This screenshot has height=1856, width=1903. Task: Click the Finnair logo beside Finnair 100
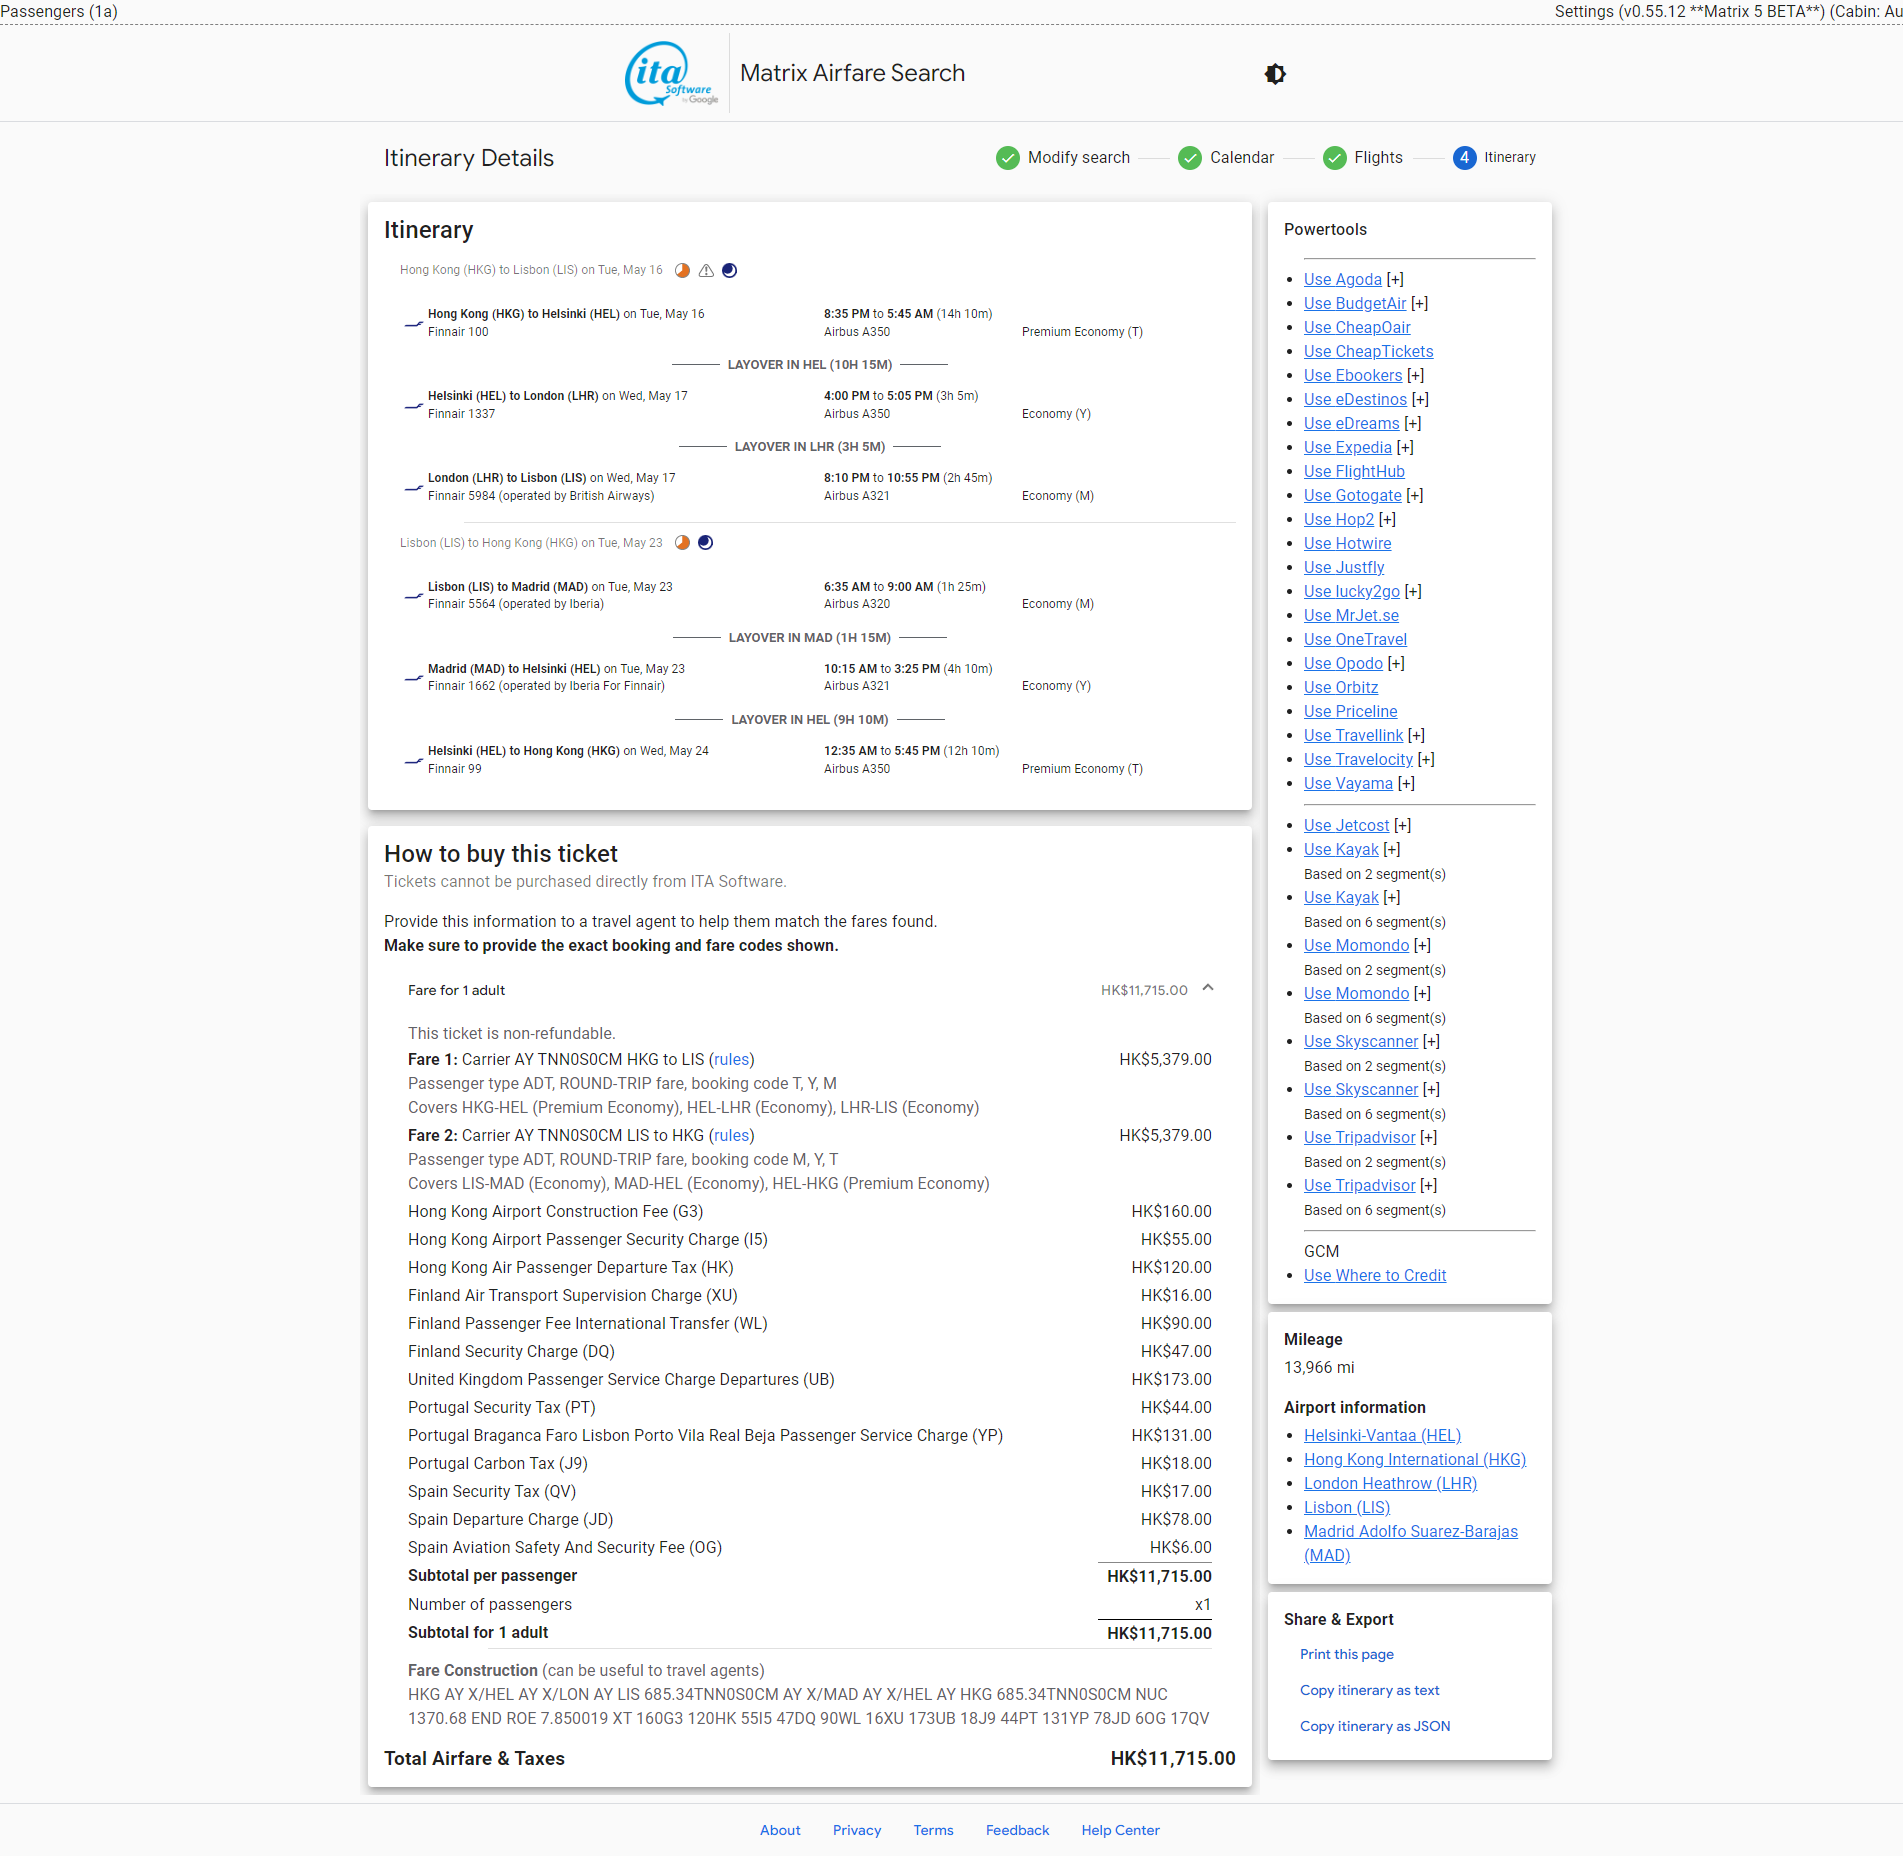pyautogui.click(x=413, y=324)
